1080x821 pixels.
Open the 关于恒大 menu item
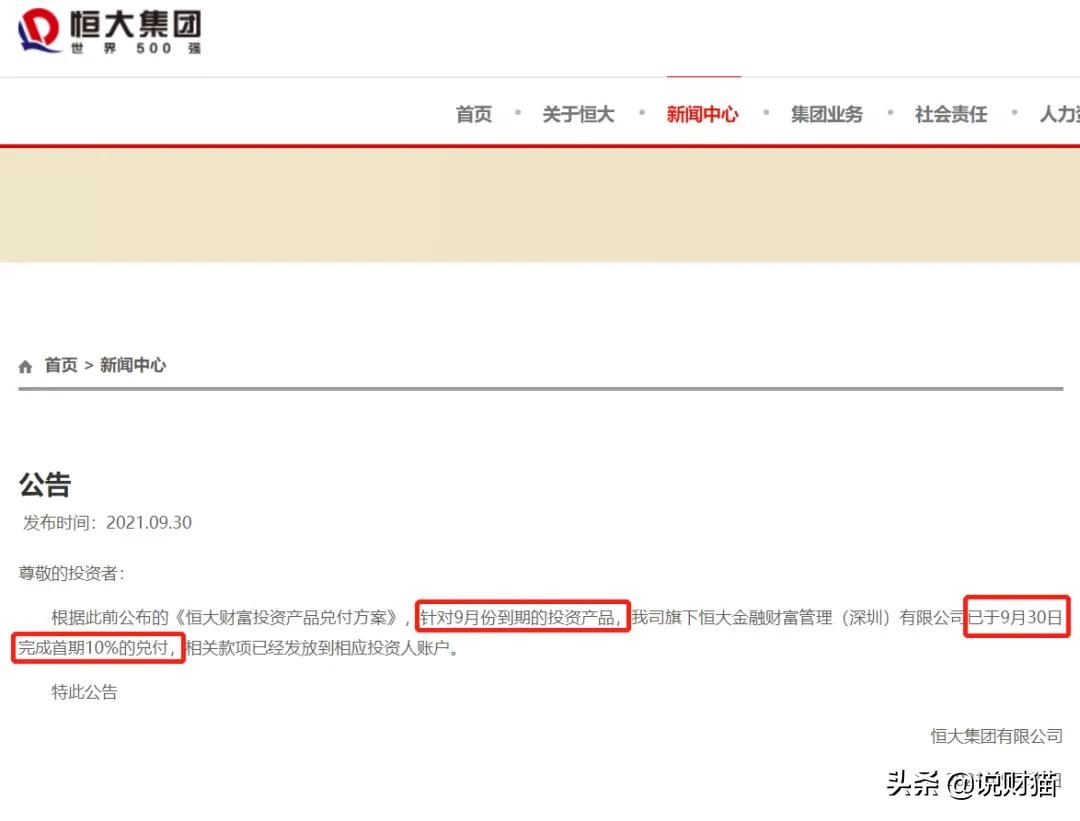[578, 114]
